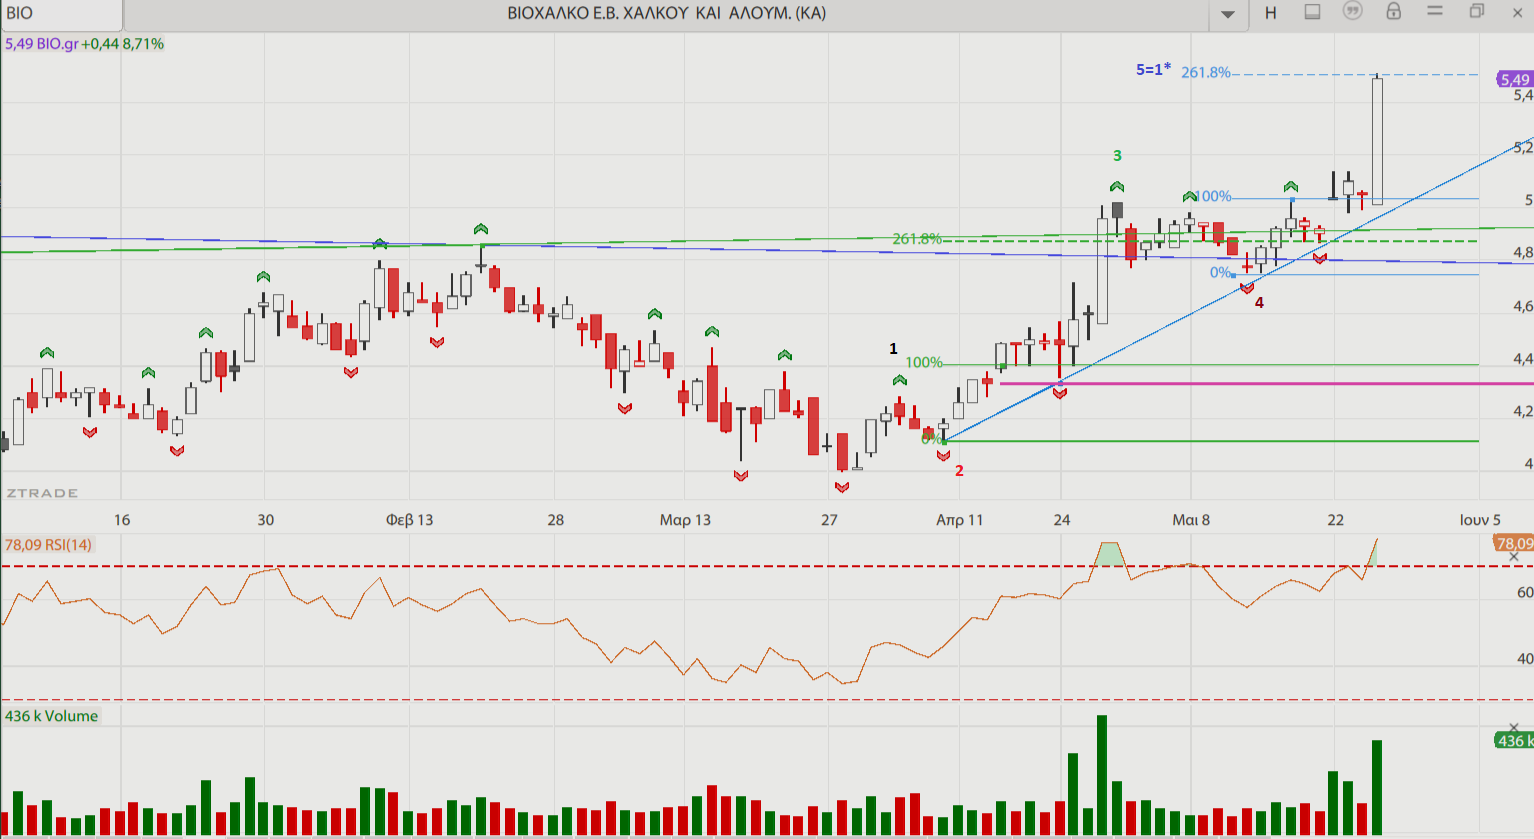Select the green '261.8%' Fibonacci label

pyautogui.click(x=917, y=239)
